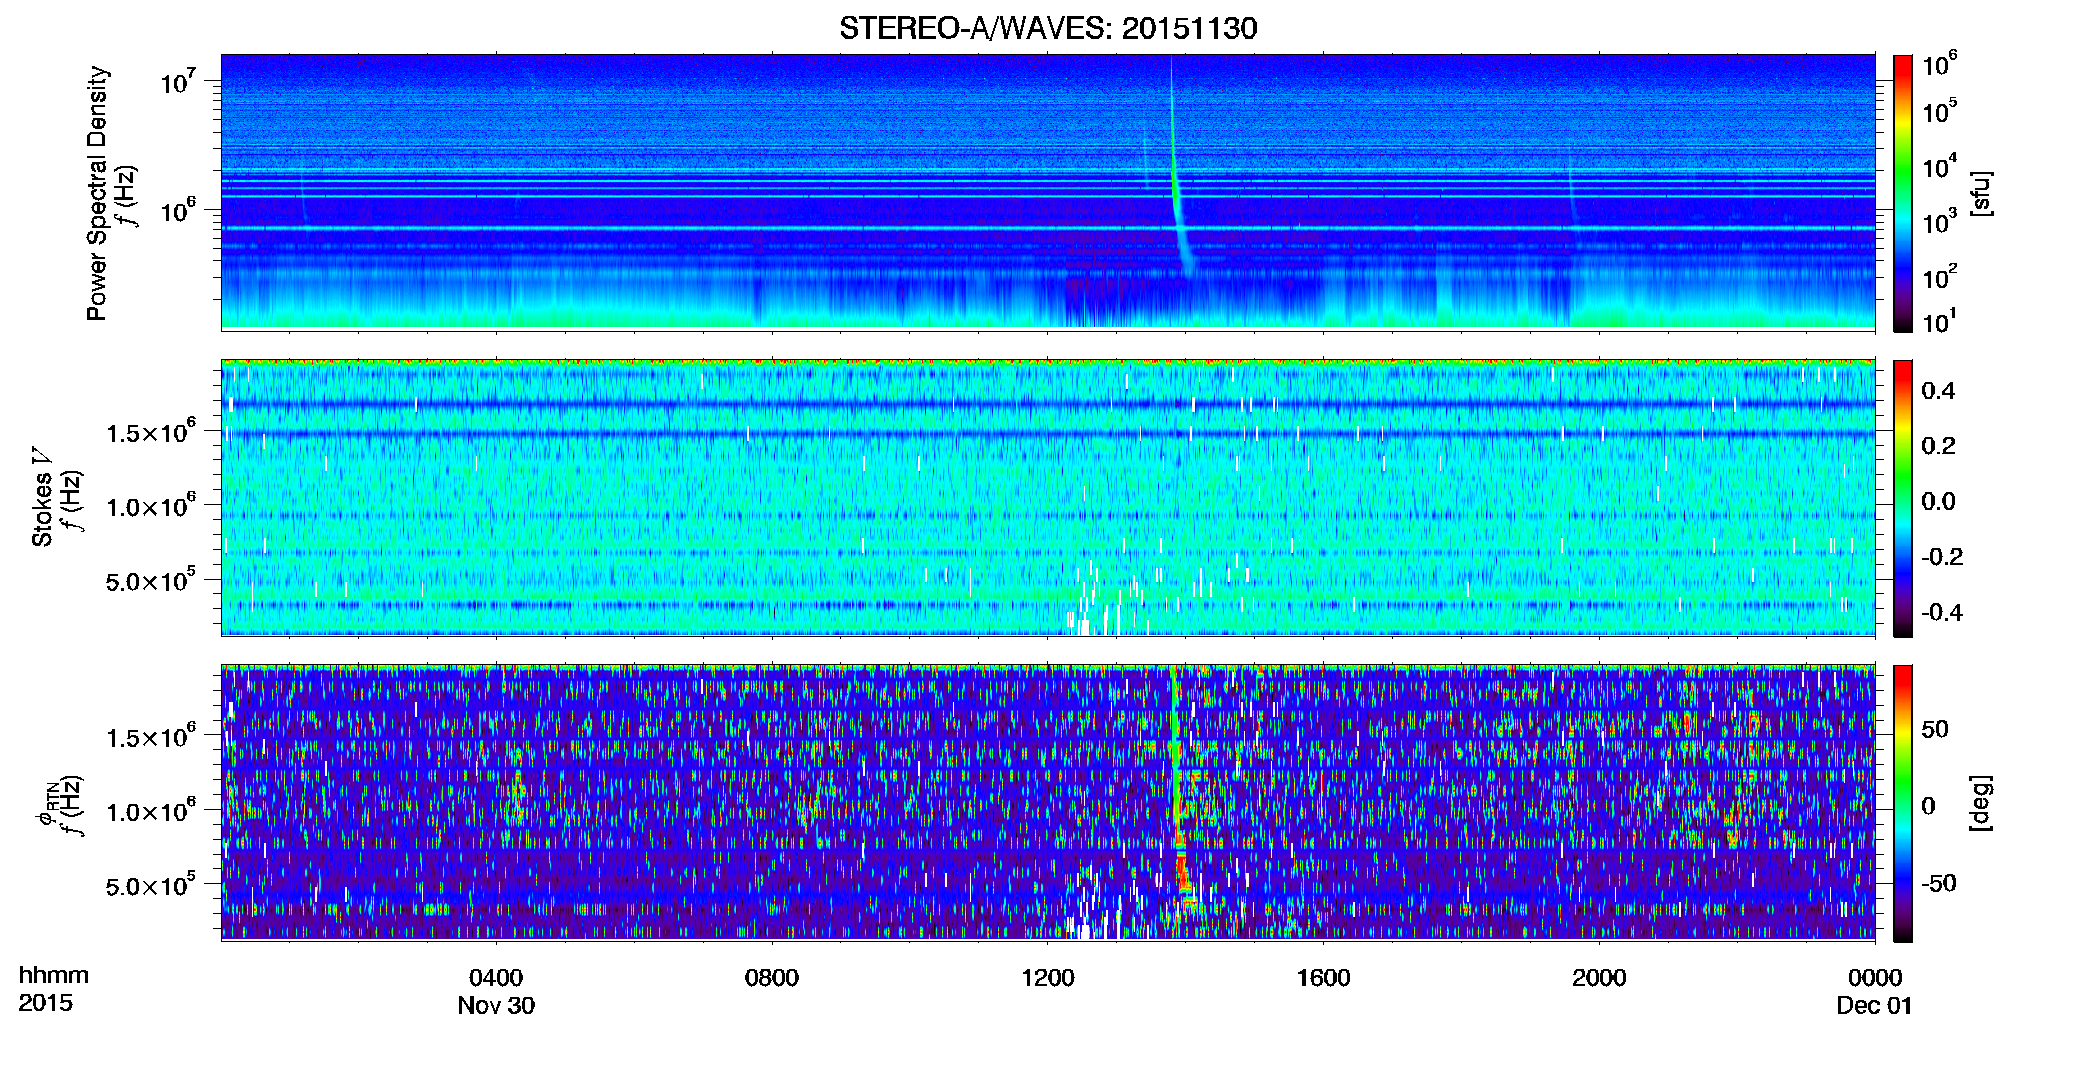
Task: Click the Stokes V axis label
Action: click(x=42, y=497)
